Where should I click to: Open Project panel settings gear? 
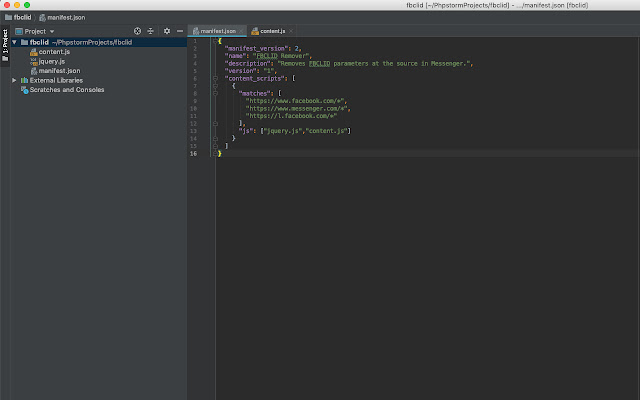(x=167, y=31)
